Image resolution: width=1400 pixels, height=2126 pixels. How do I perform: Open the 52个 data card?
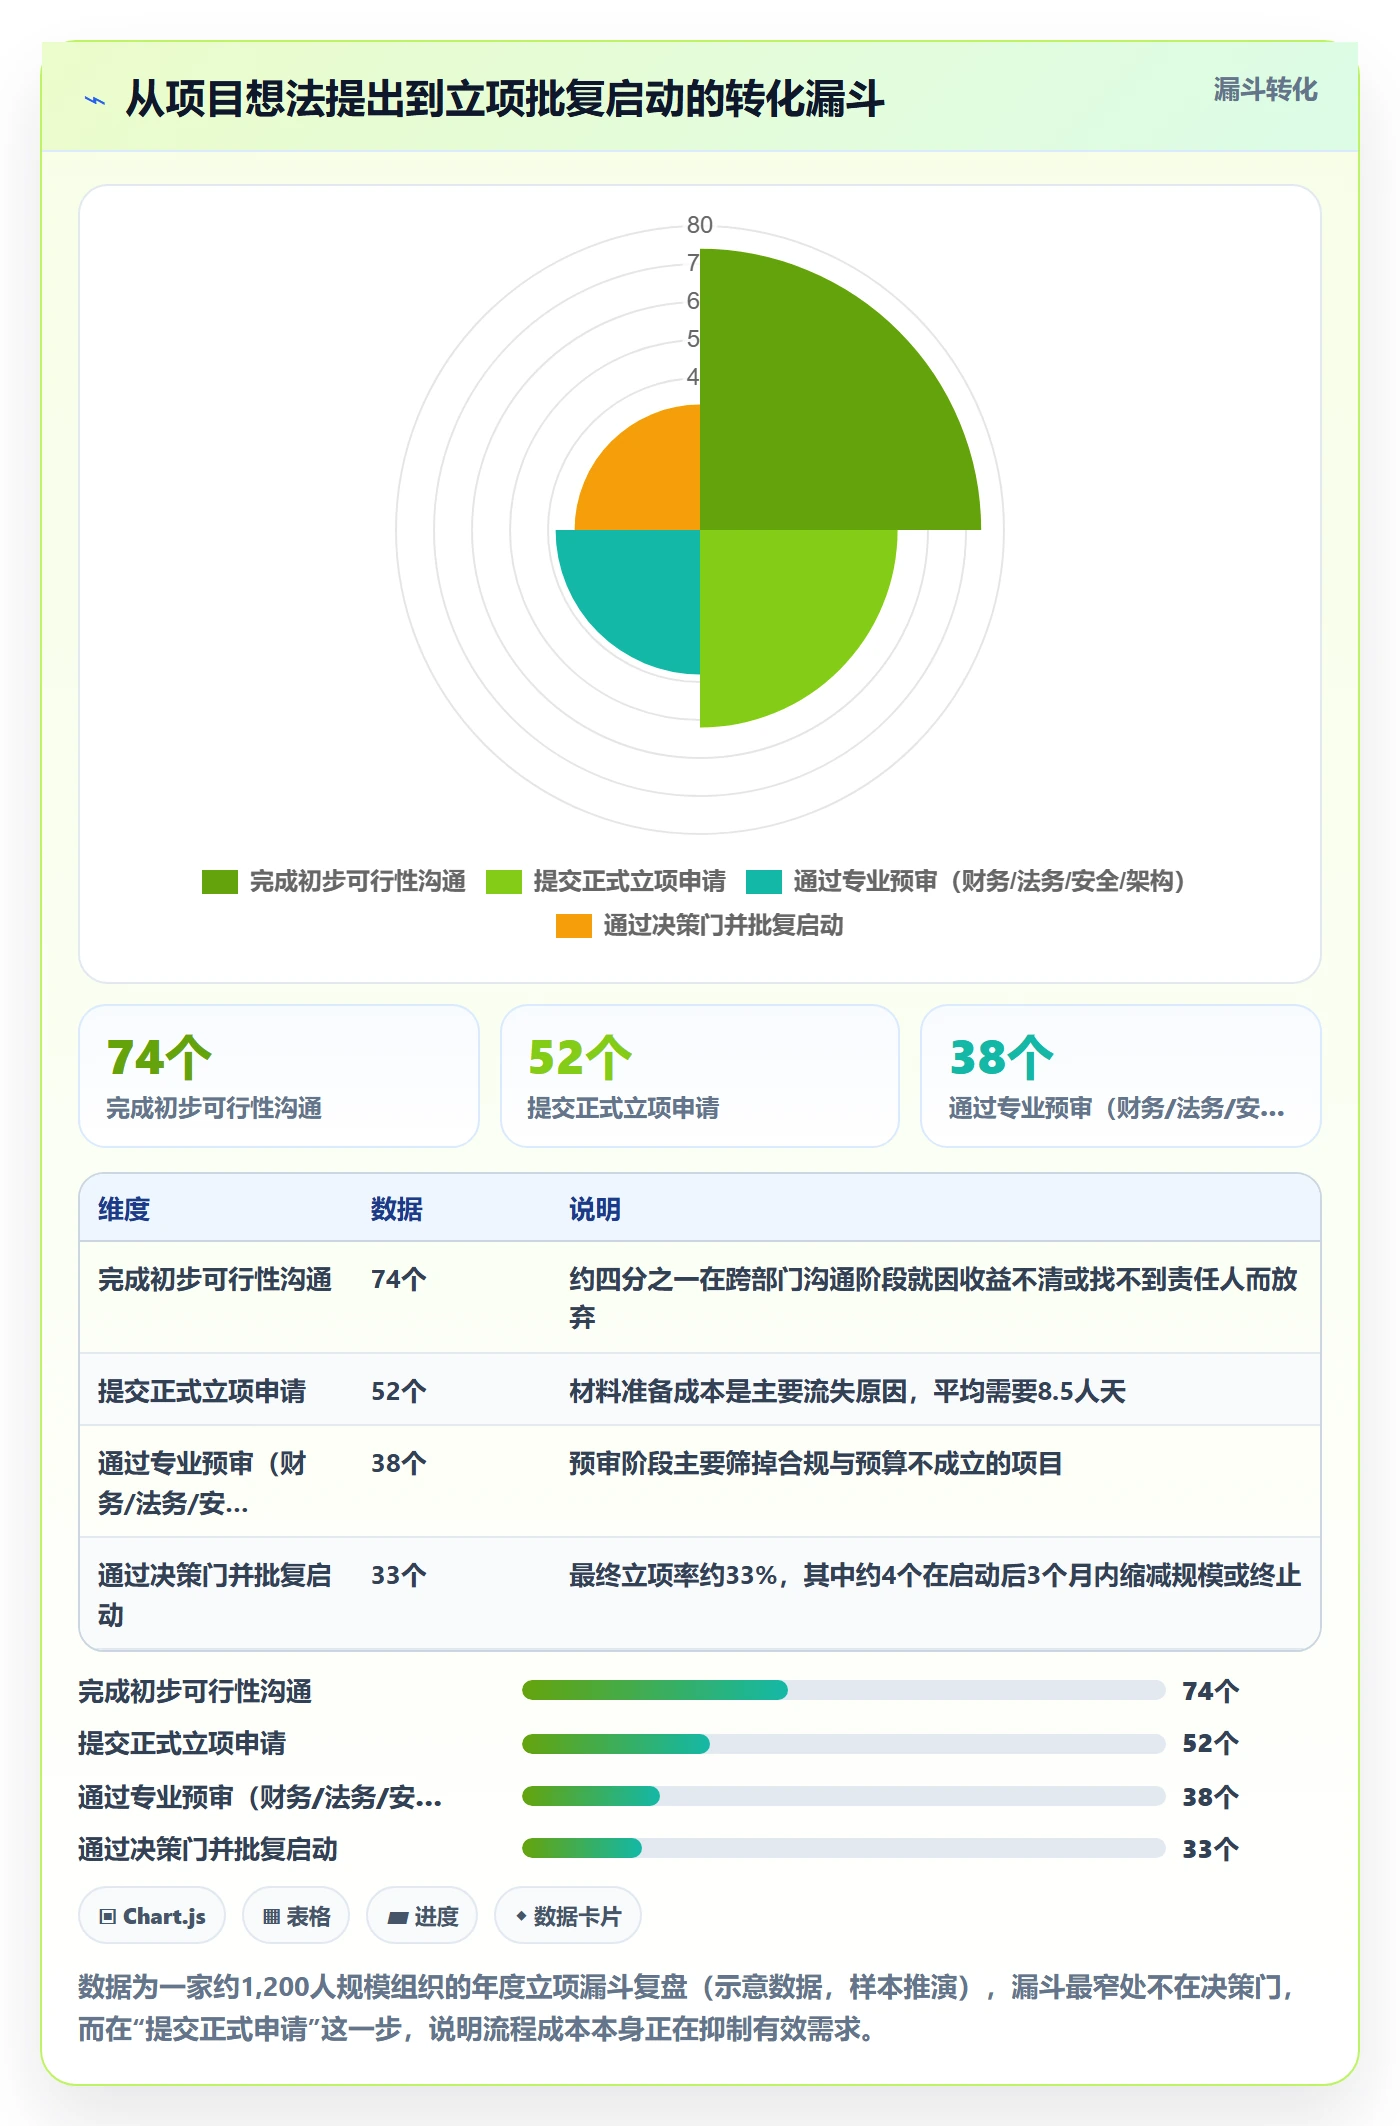700,1076
